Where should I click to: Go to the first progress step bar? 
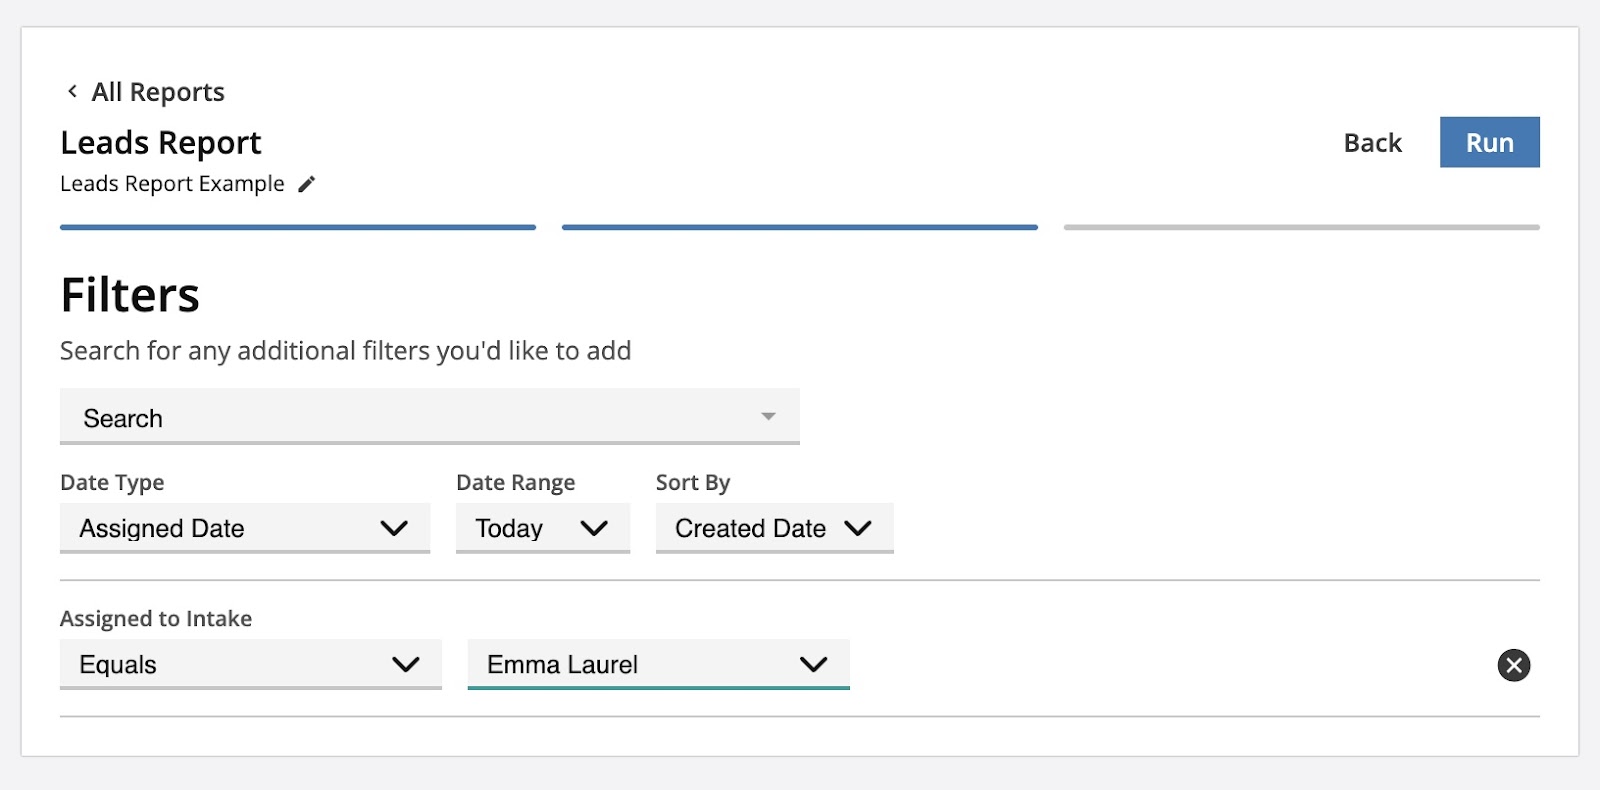298,227
